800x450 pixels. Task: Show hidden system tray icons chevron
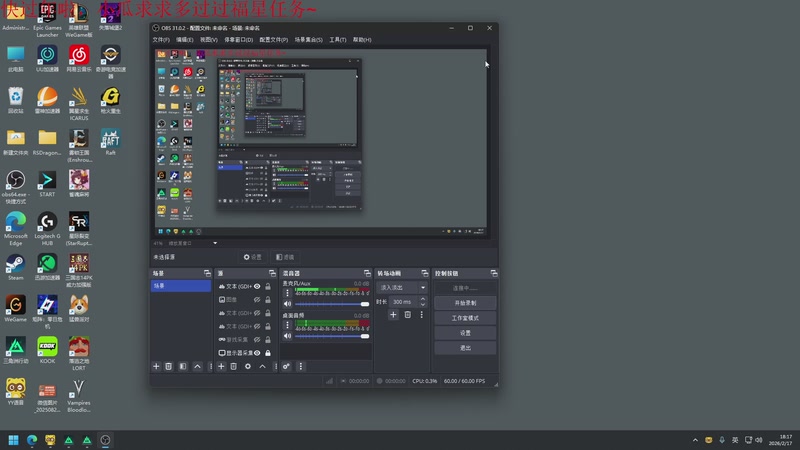point(695,440)
